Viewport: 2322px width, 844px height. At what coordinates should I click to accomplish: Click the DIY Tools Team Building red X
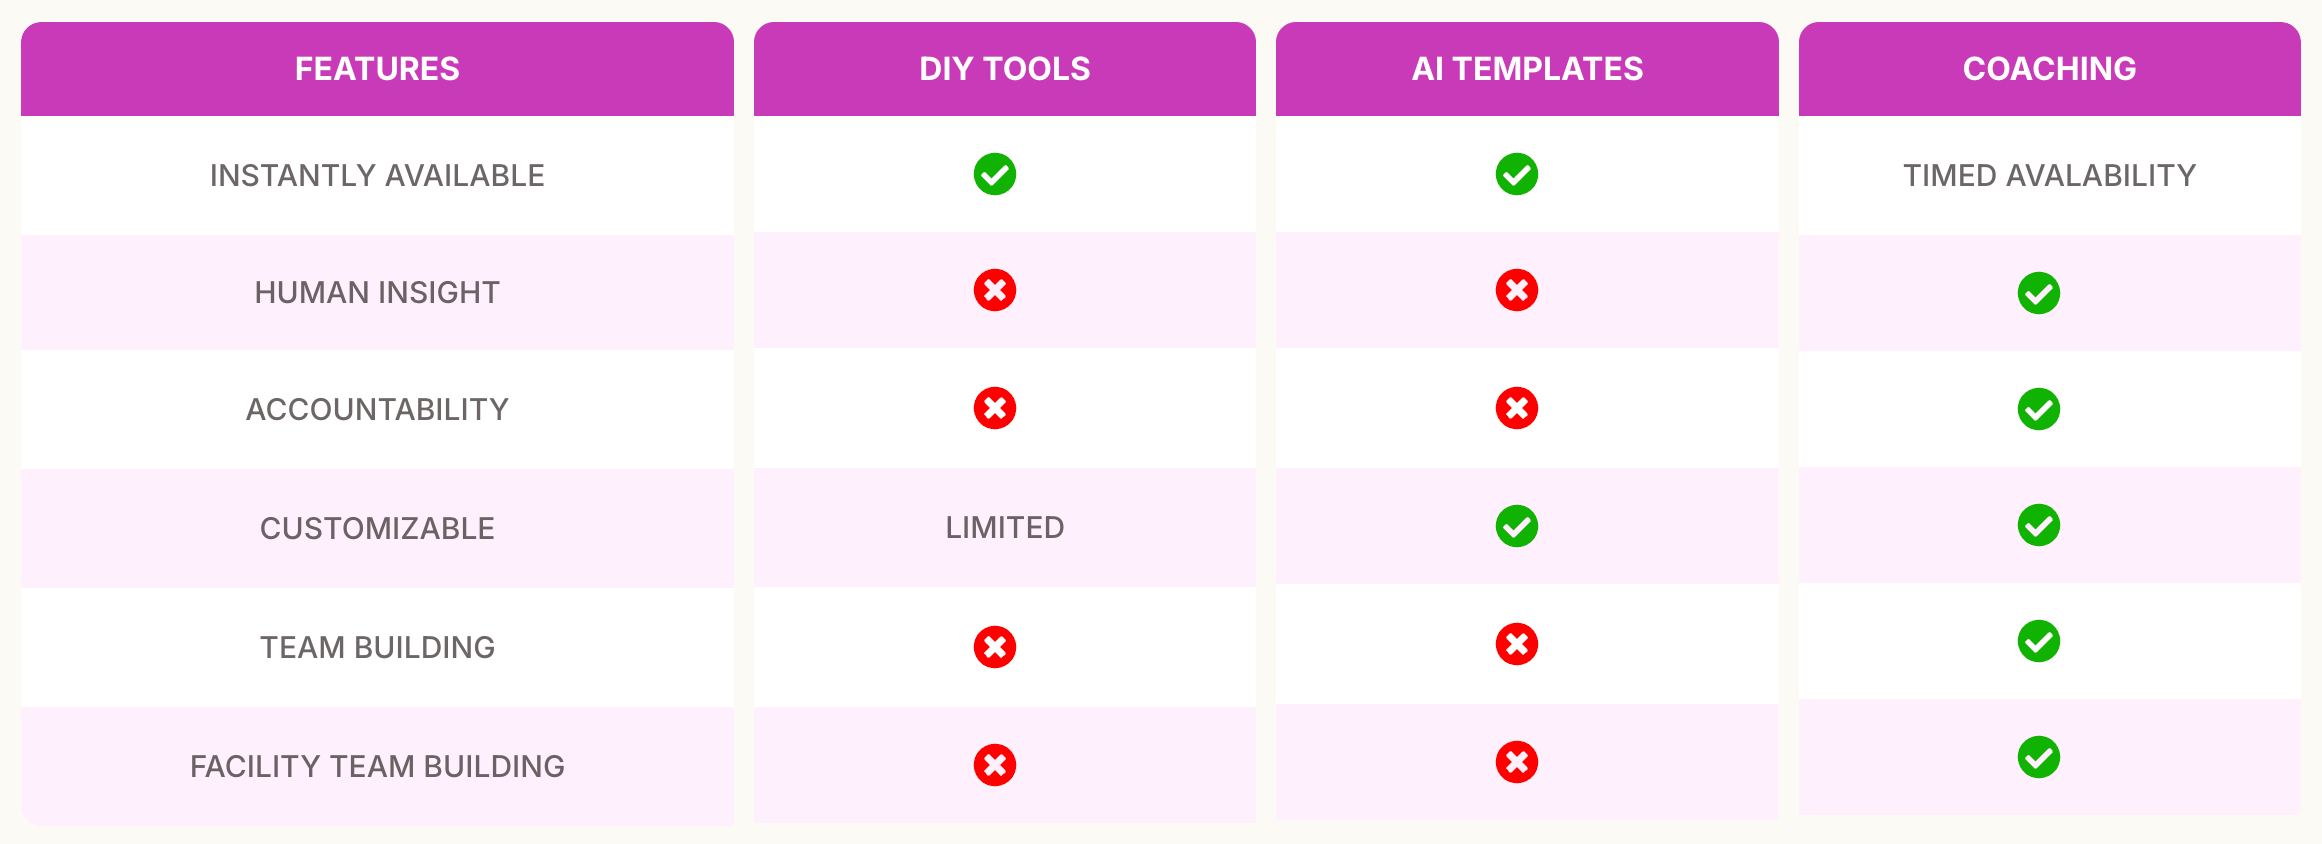(x=994, y=647)
